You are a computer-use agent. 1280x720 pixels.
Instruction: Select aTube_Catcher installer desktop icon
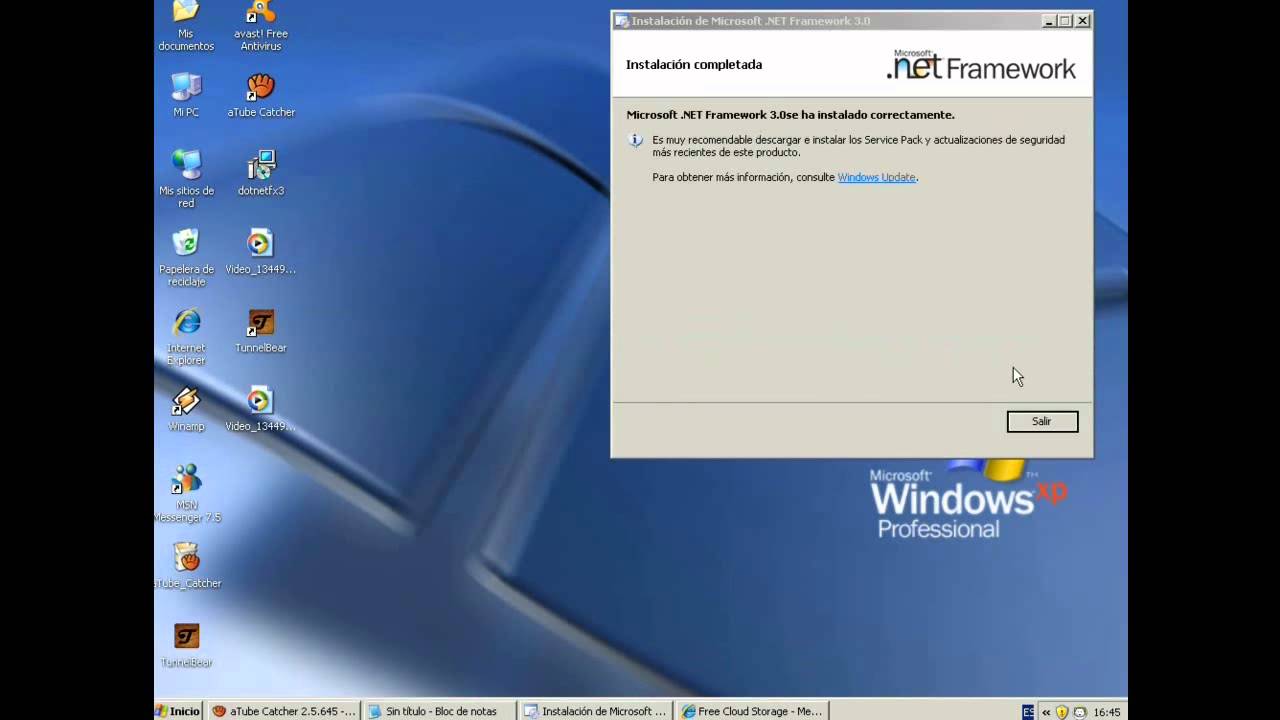[x=187, y=566]
